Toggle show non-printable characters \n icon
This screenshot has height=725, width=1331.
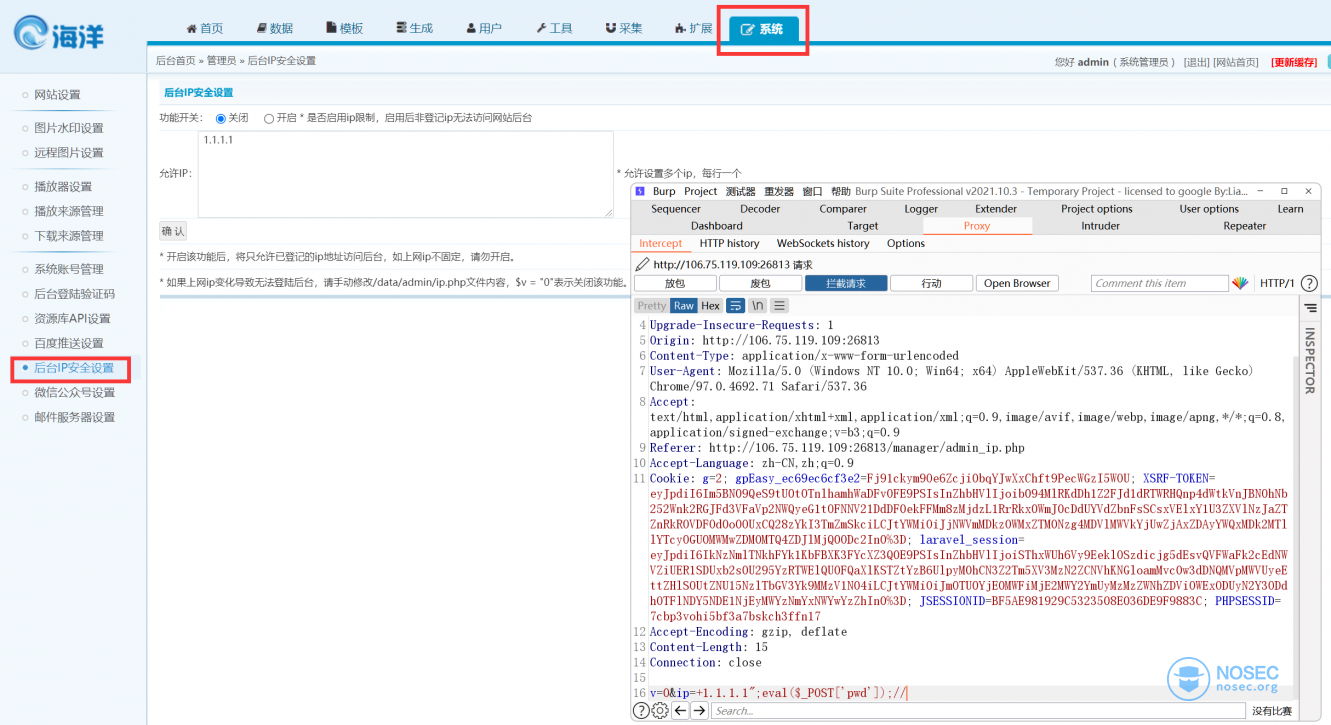(x=758, y=306)
